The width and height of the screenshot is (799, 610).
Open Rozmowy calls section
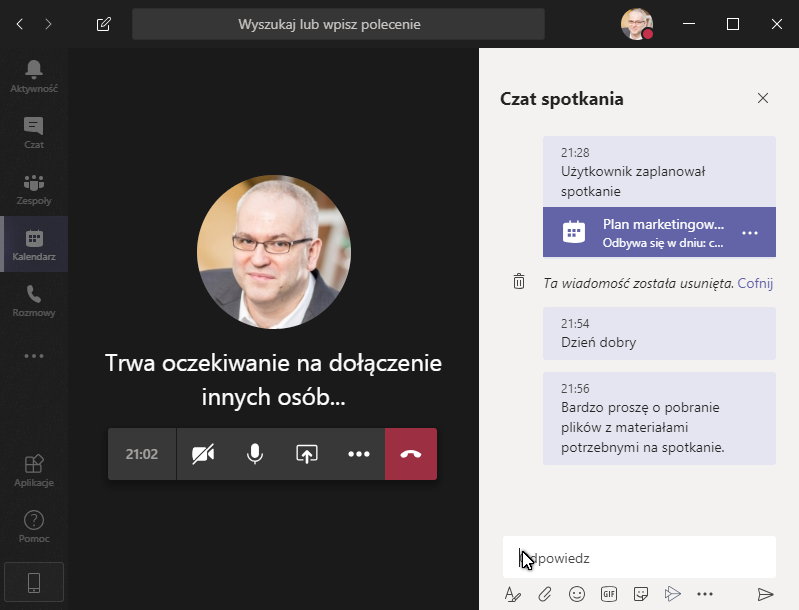(x=34, y=301)
